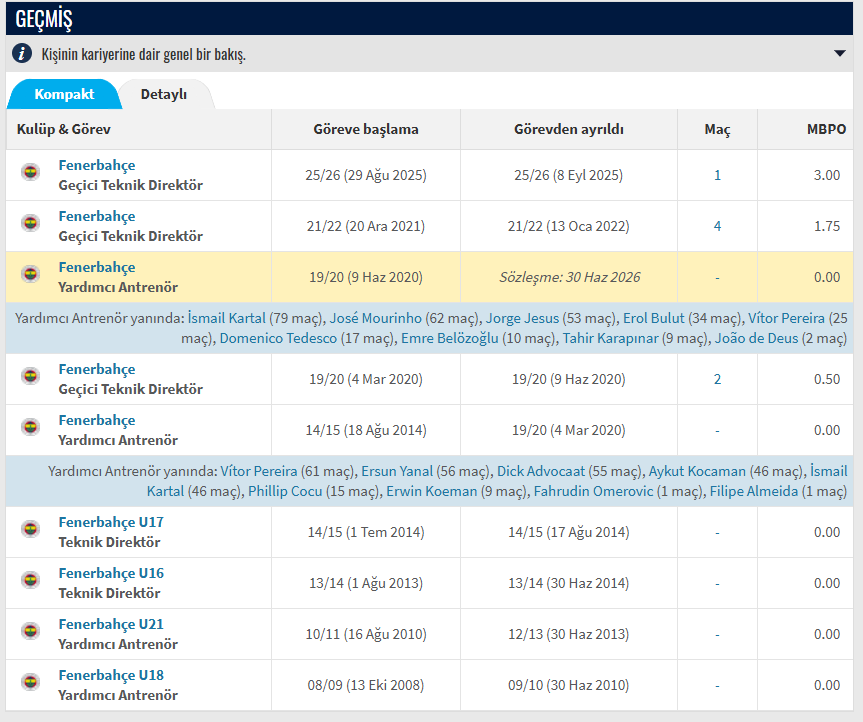The height and width of the screenshot is (722, 863).
Task: Expand the career overview dropdown arrow
Action: click(839, 53)
